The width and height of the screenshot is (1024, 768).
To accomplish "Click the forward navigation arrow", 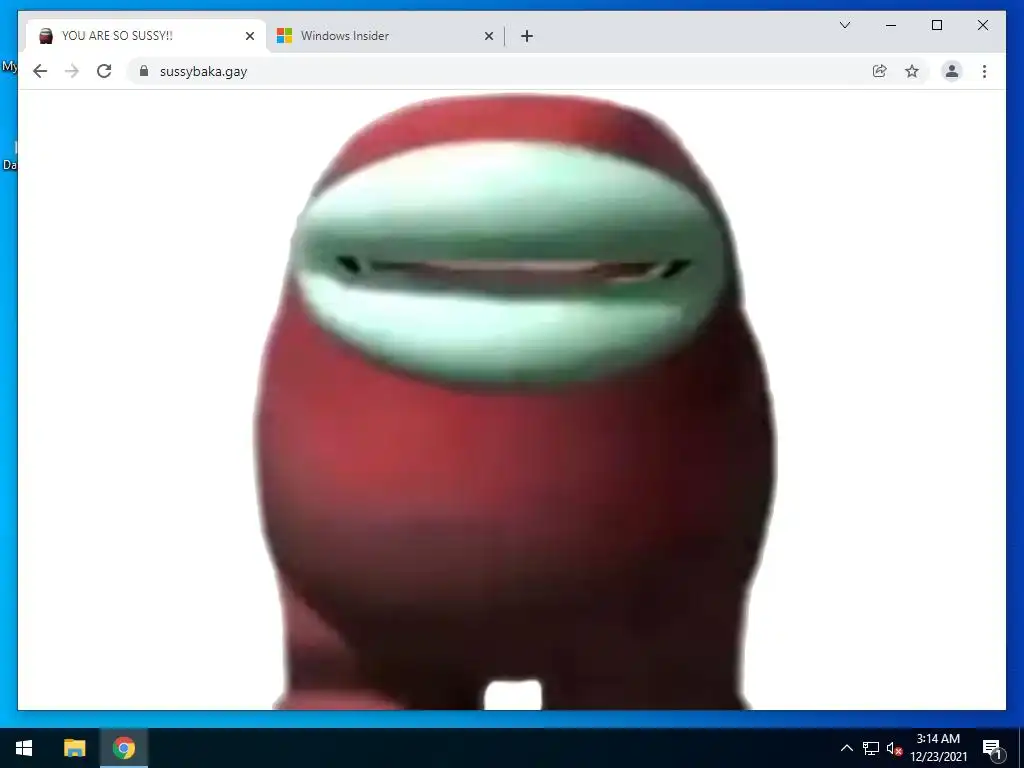I will pos(72,71).
